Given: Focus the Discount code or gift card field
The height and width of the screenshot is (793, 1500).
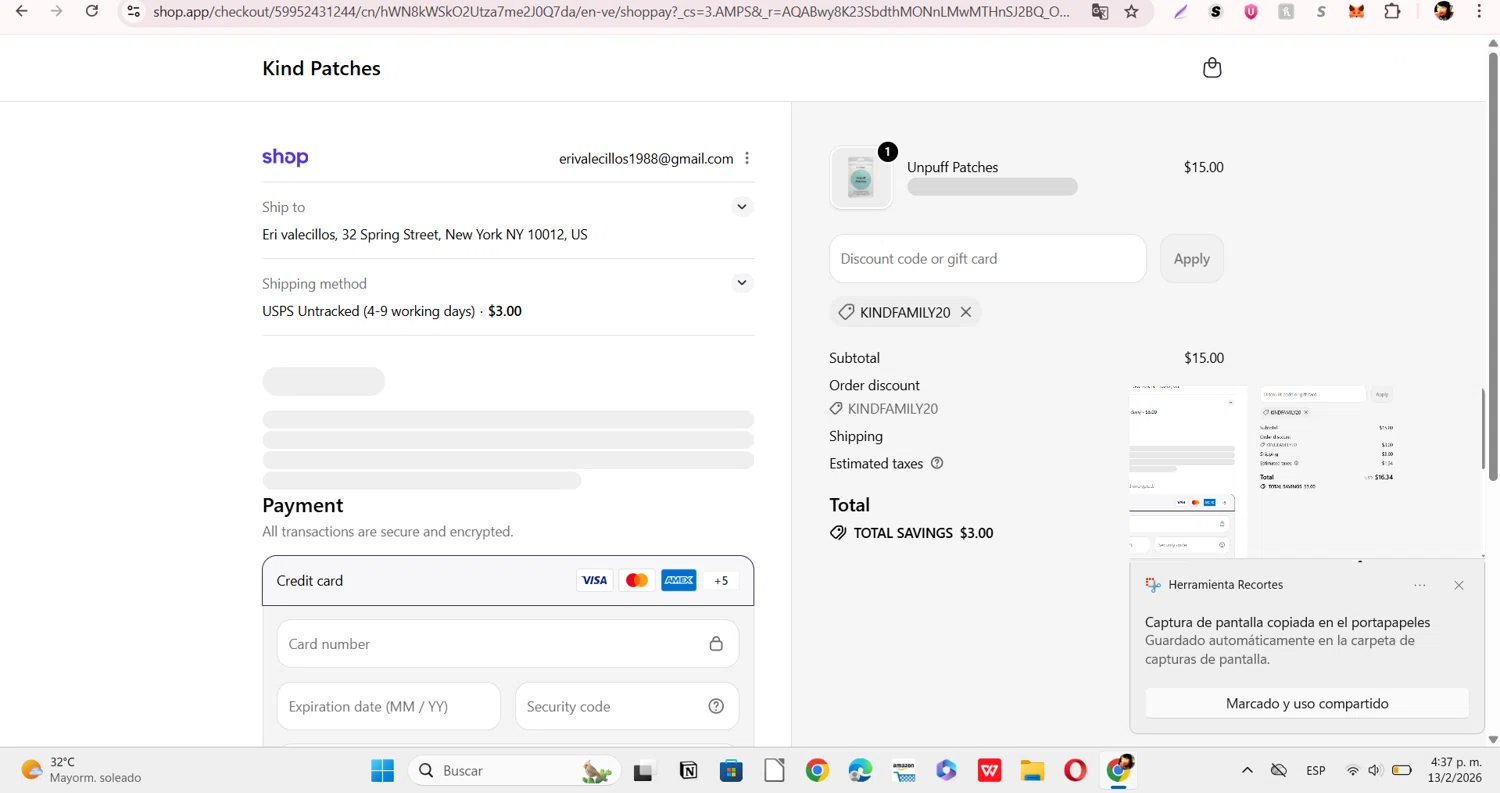Looking at the screenshot, I should 987,259.
